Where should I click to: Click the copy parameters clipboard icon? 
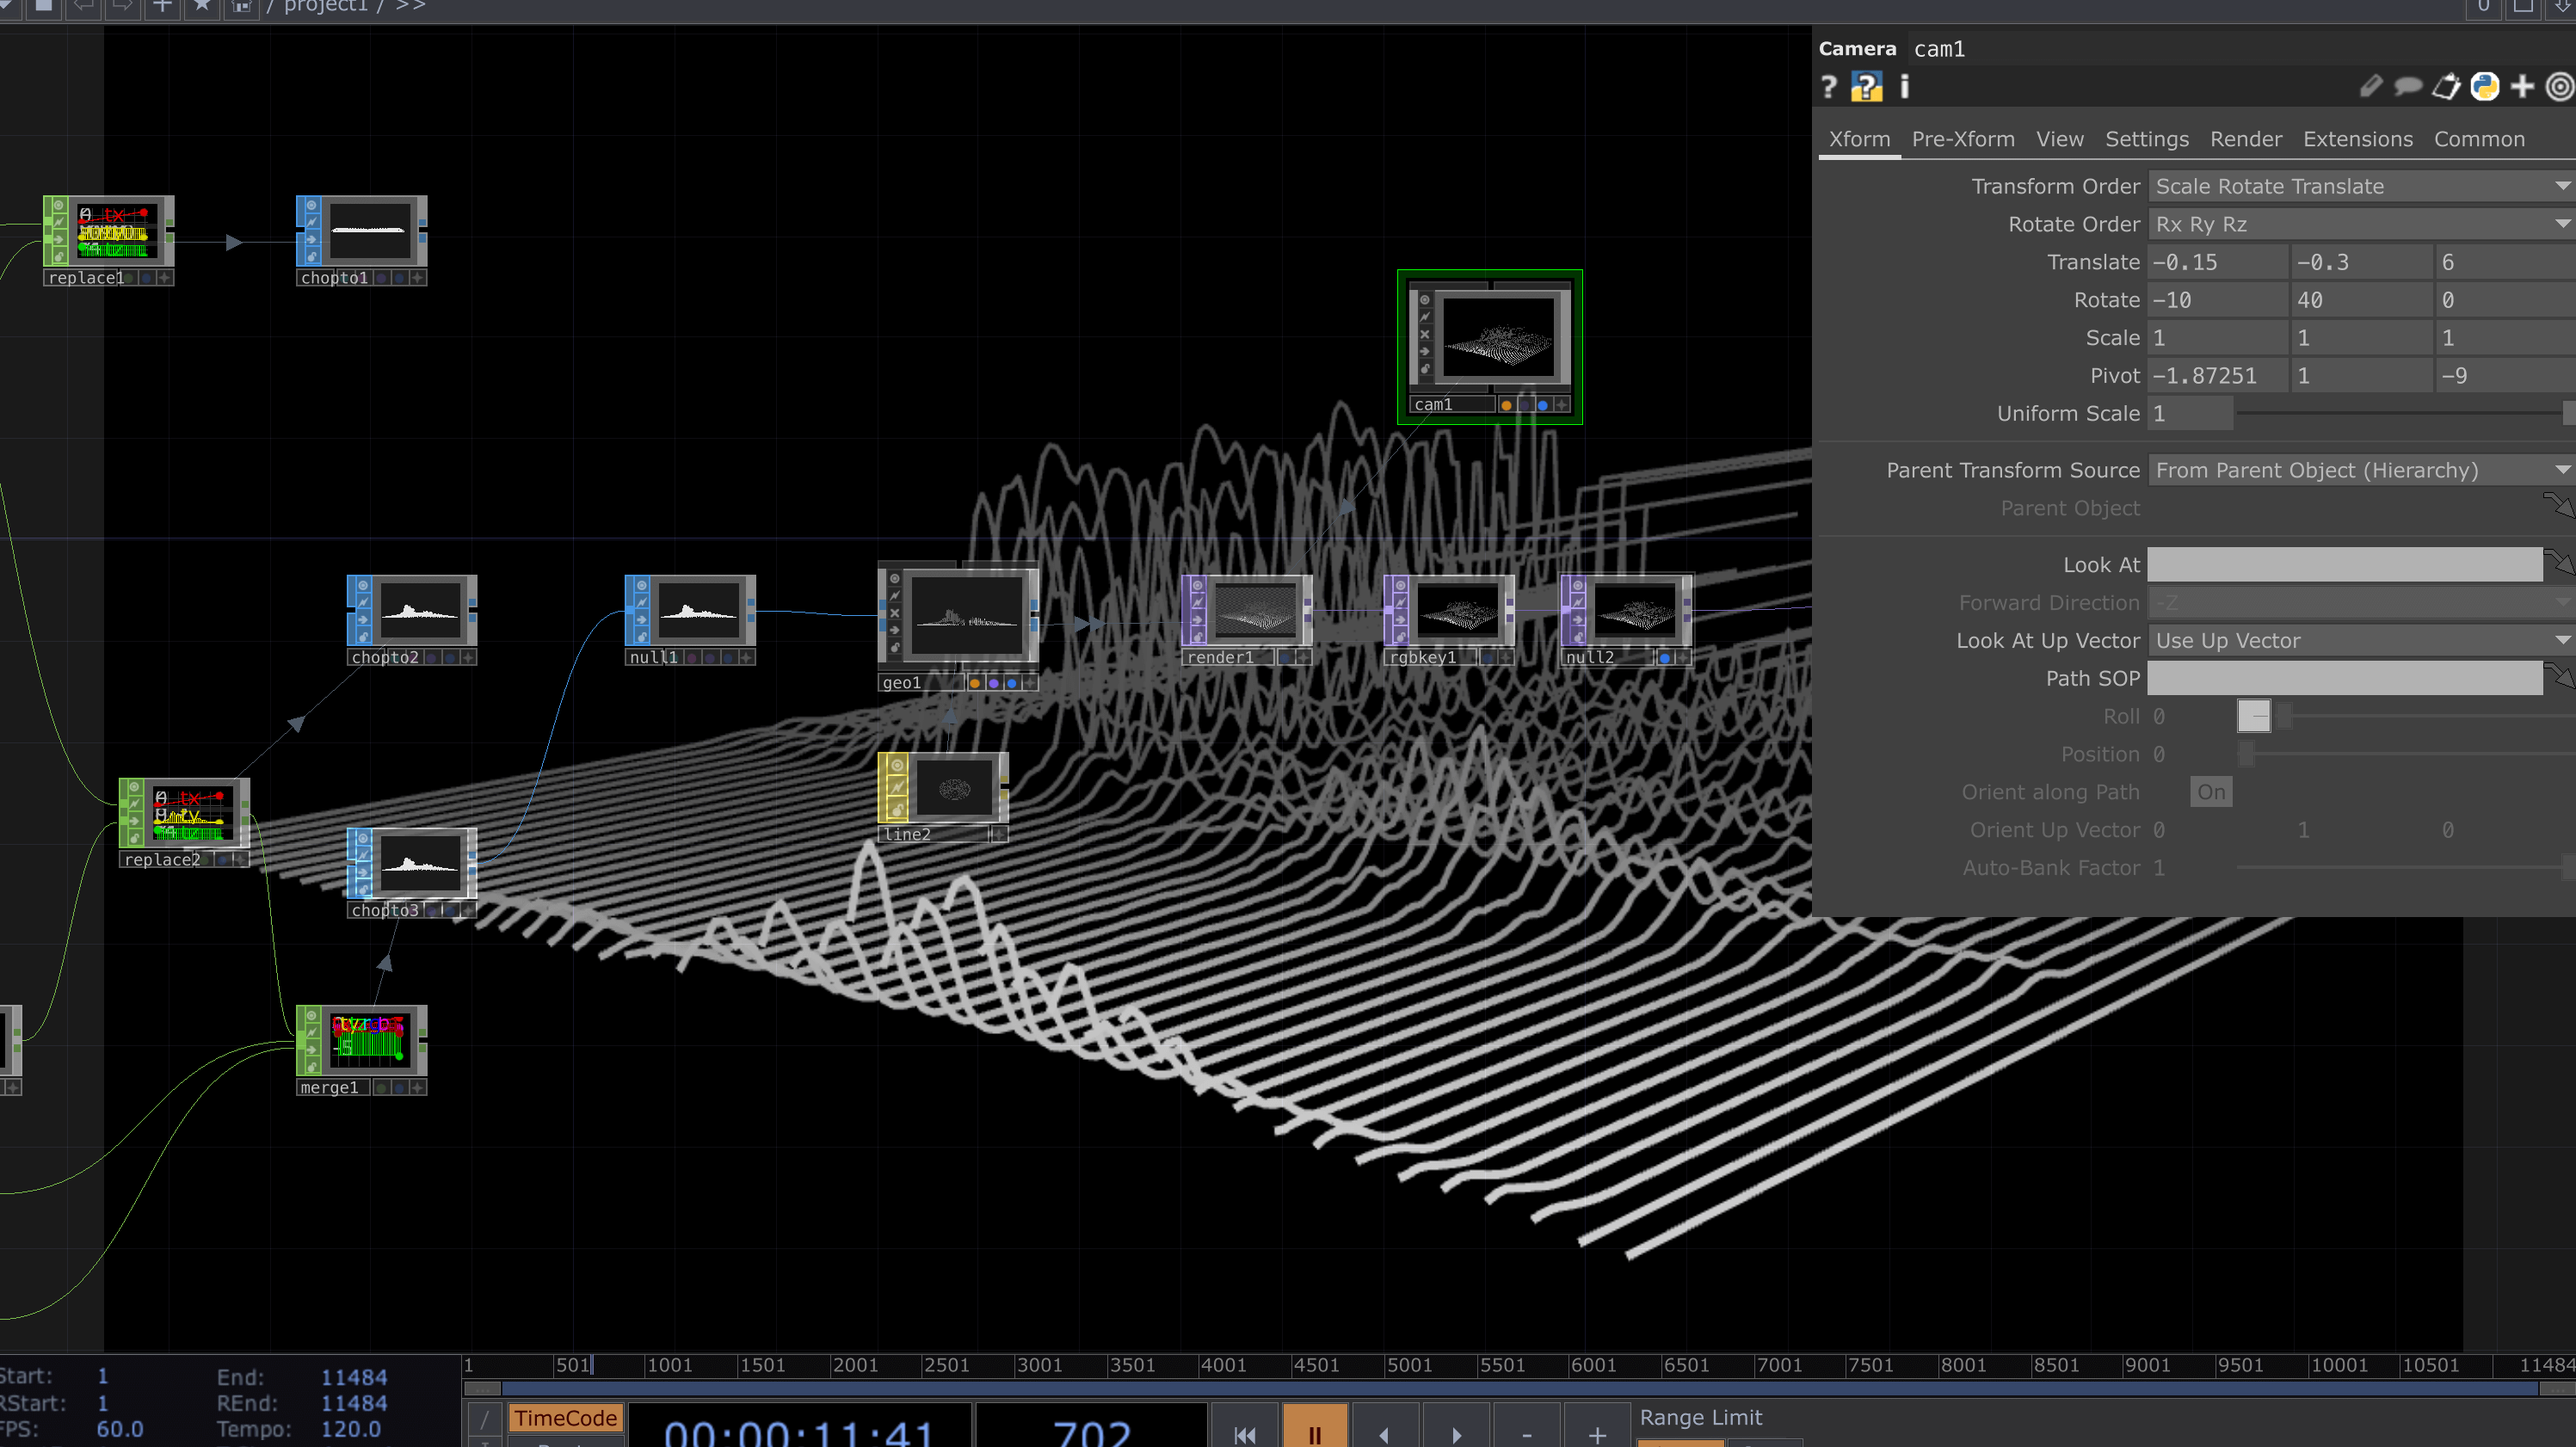pyautogui.click(x=2446, y=88)
